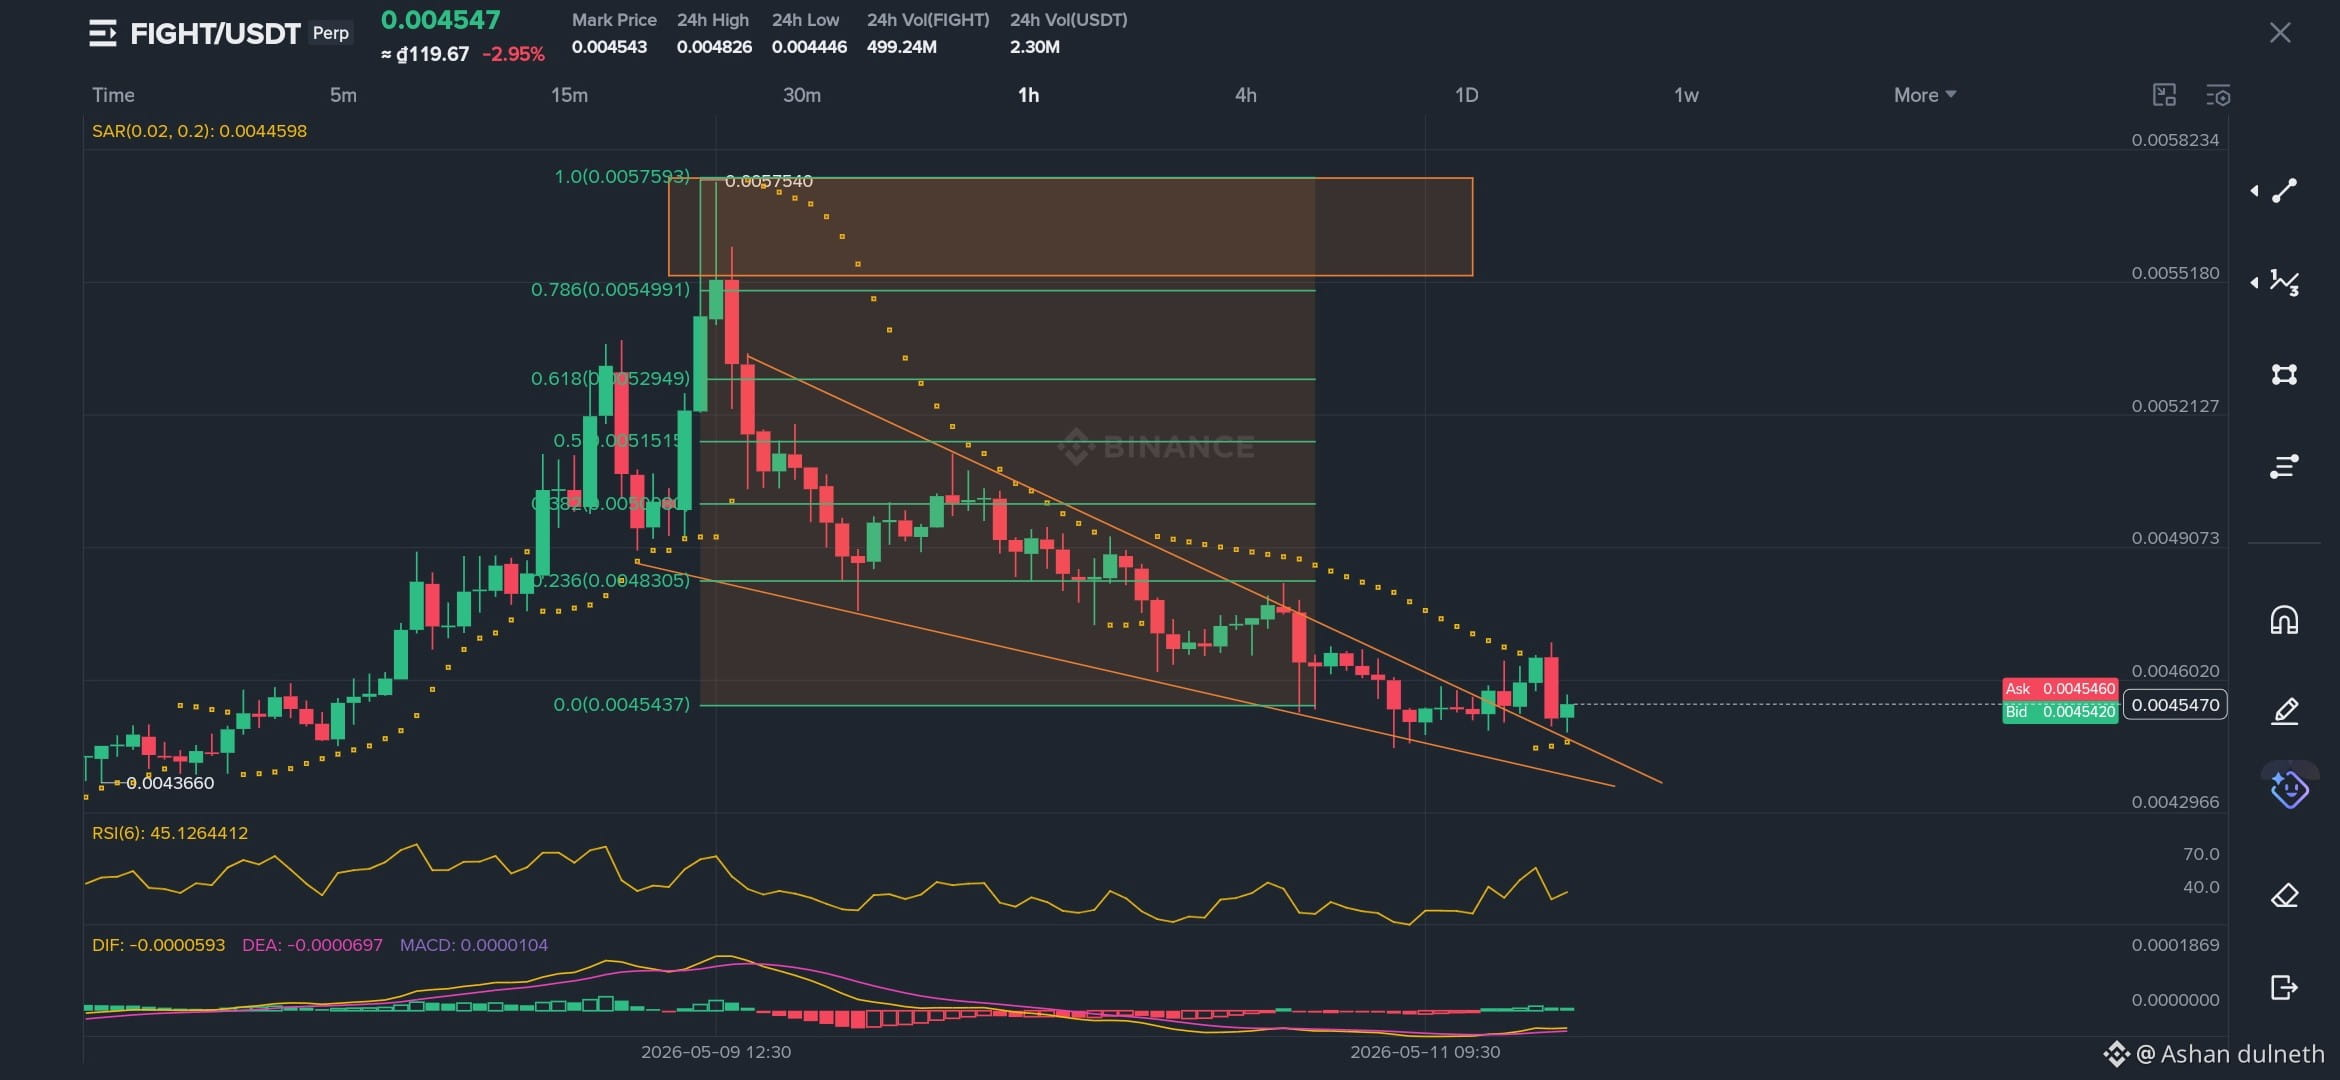2340x1080 pixels.
Task: Close the fullscreen chart view
Action: 2280,33
